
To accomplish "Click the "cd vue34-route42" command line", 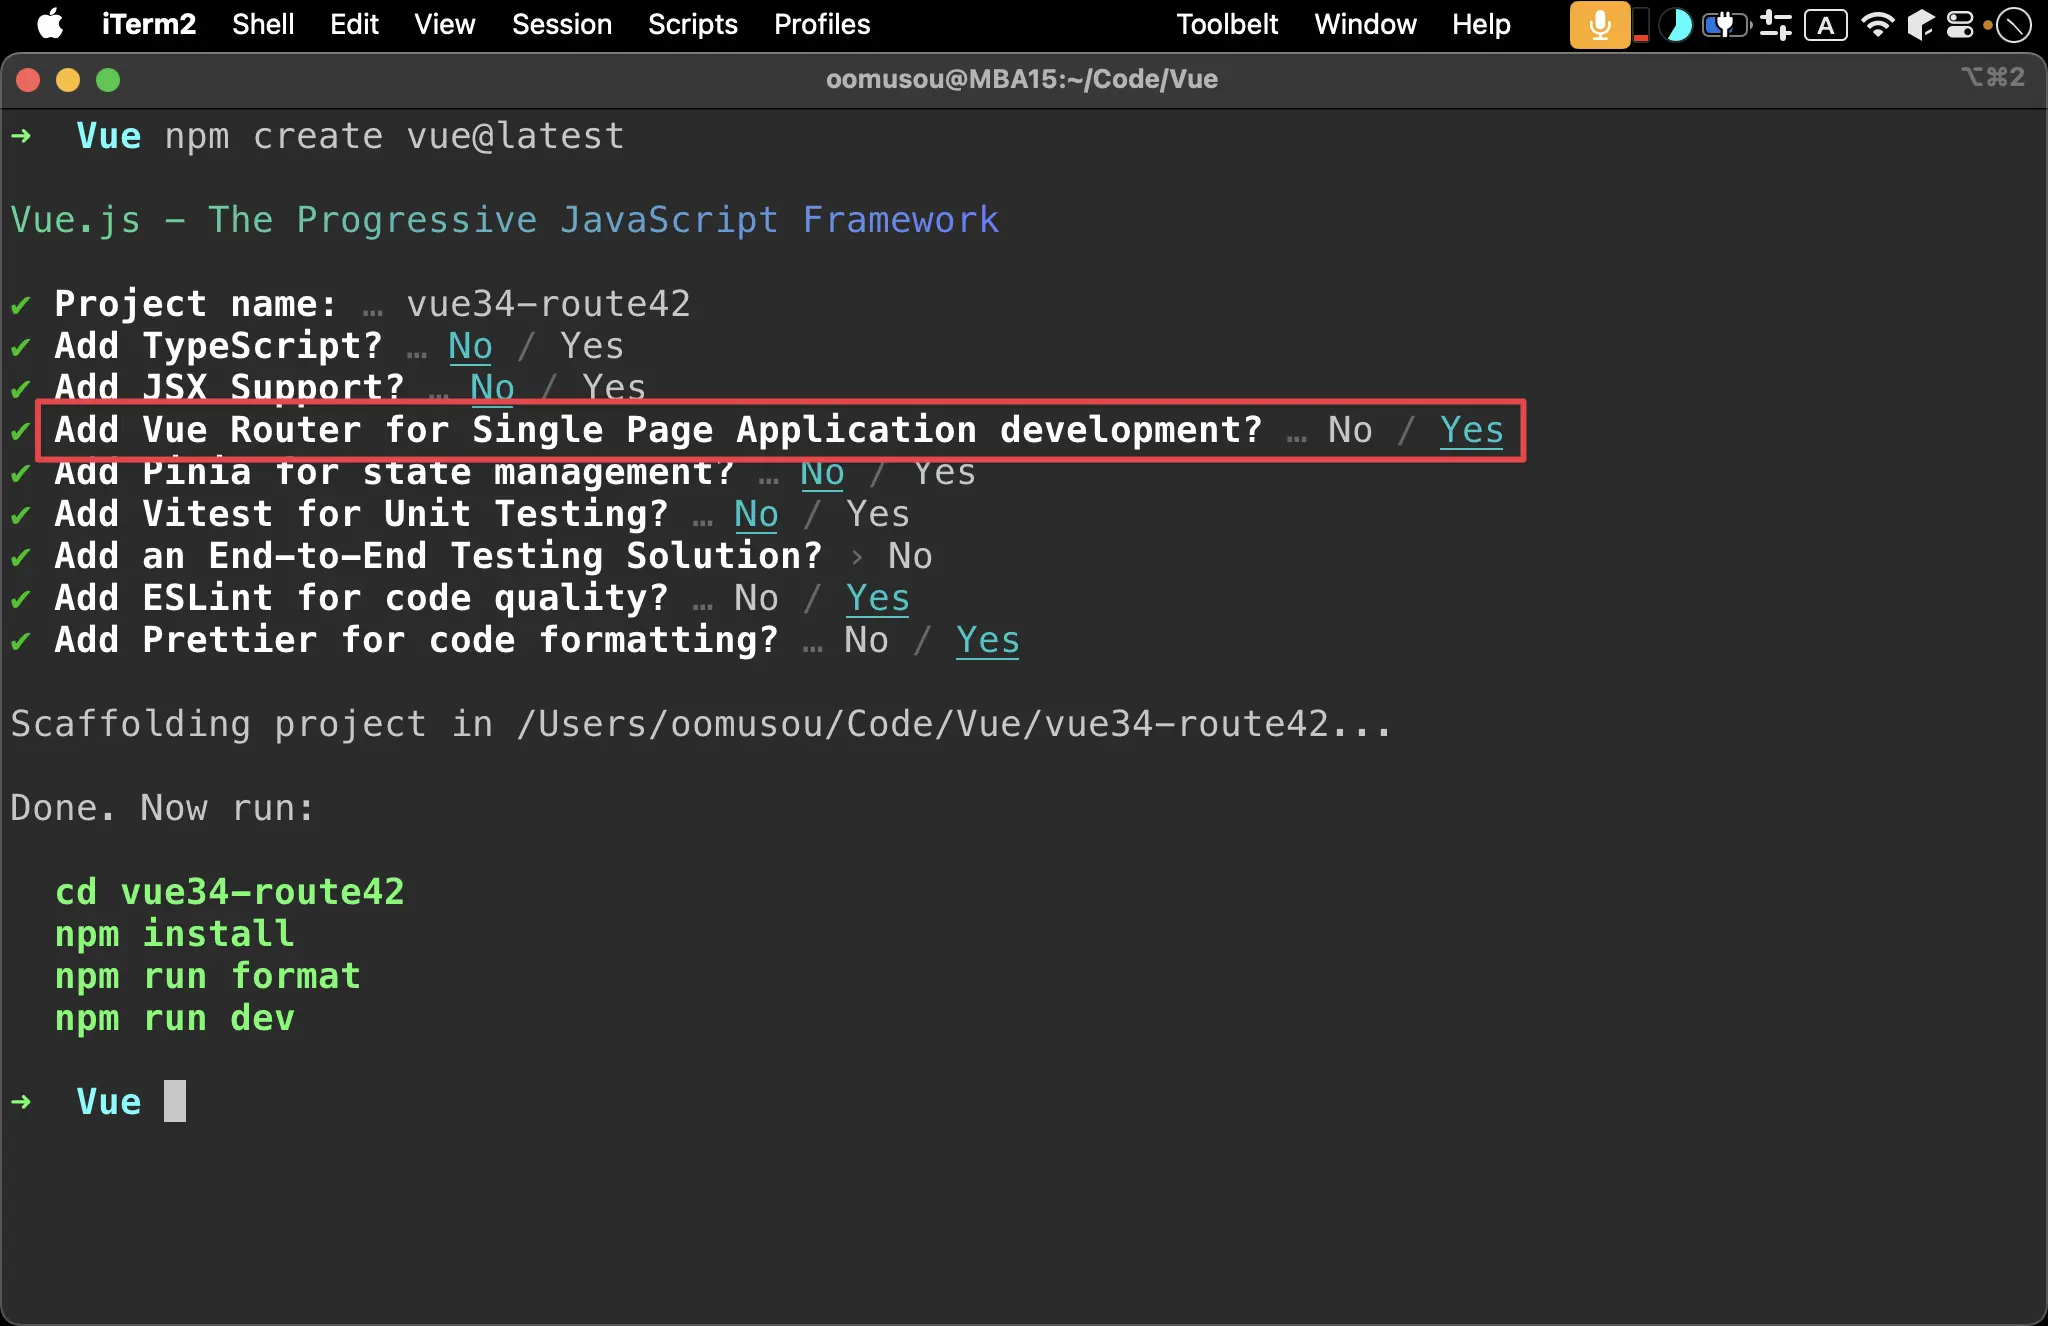I will pyautogui.click(x=229, y=892).
